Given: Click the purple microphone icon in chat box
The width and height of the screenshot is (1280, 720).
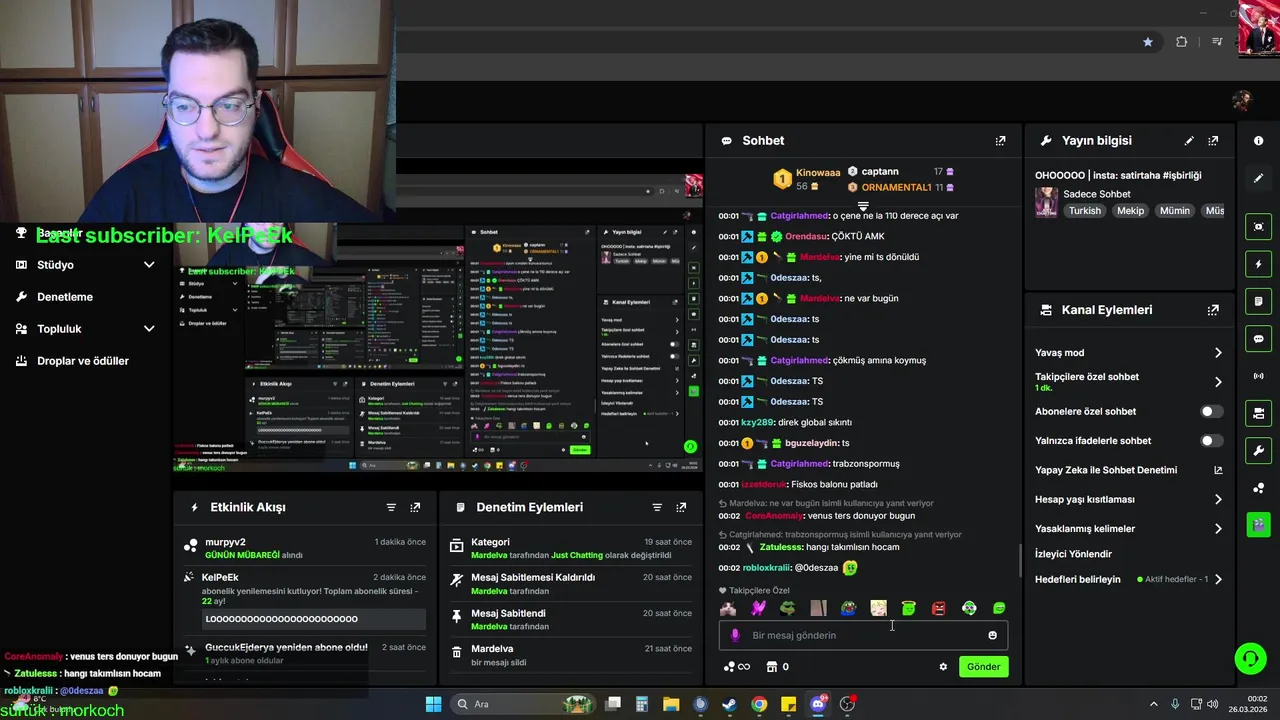Looking at the screenshot, I should (x=735, y=635).
